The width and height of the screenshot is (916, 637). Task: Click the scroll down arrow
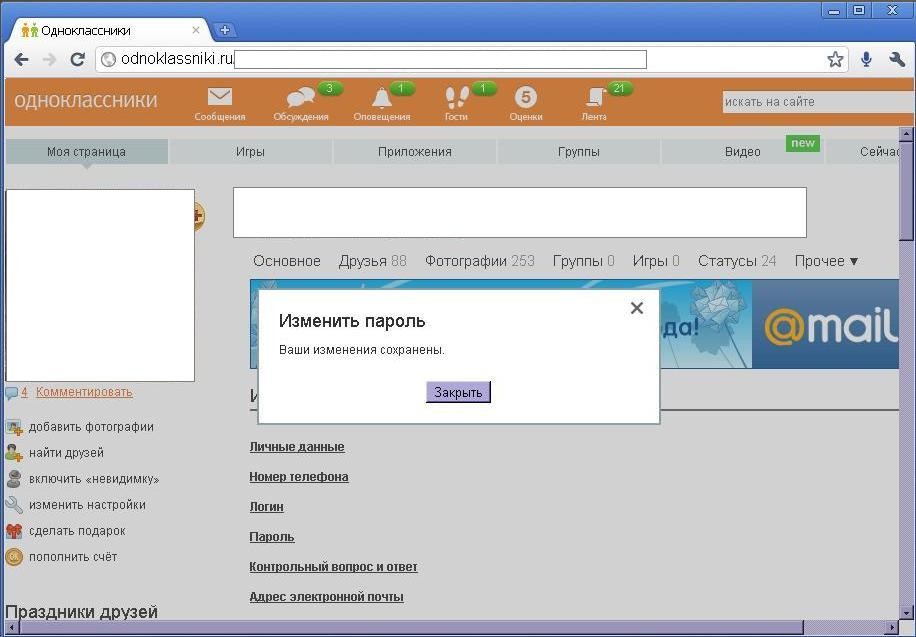(x=906, y=612)
